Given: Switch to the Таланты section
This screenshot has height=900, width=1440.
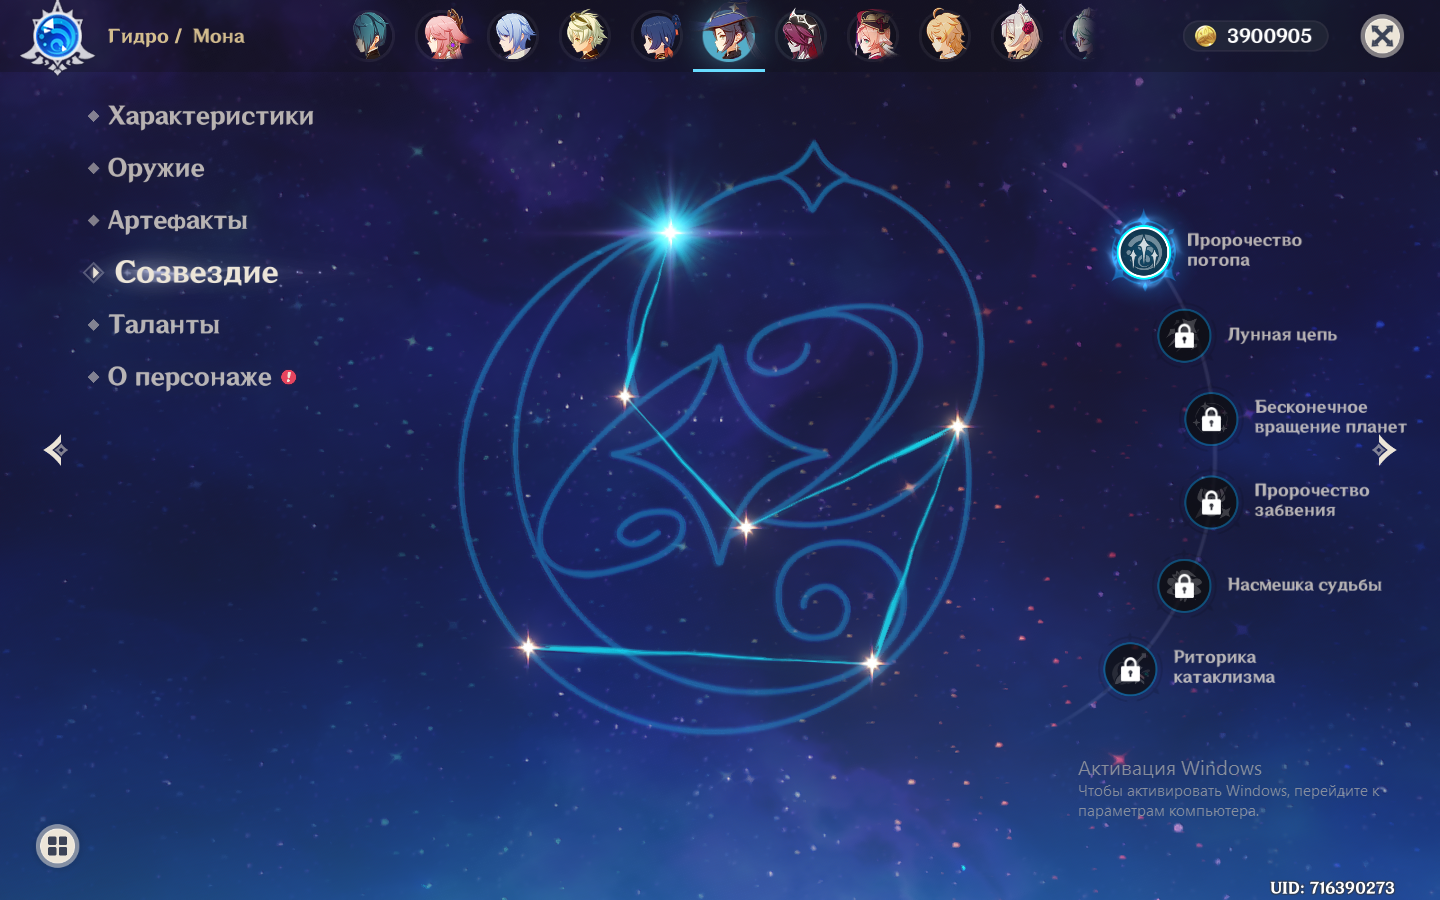Looking at the screenshot, I should click(164, 324).
